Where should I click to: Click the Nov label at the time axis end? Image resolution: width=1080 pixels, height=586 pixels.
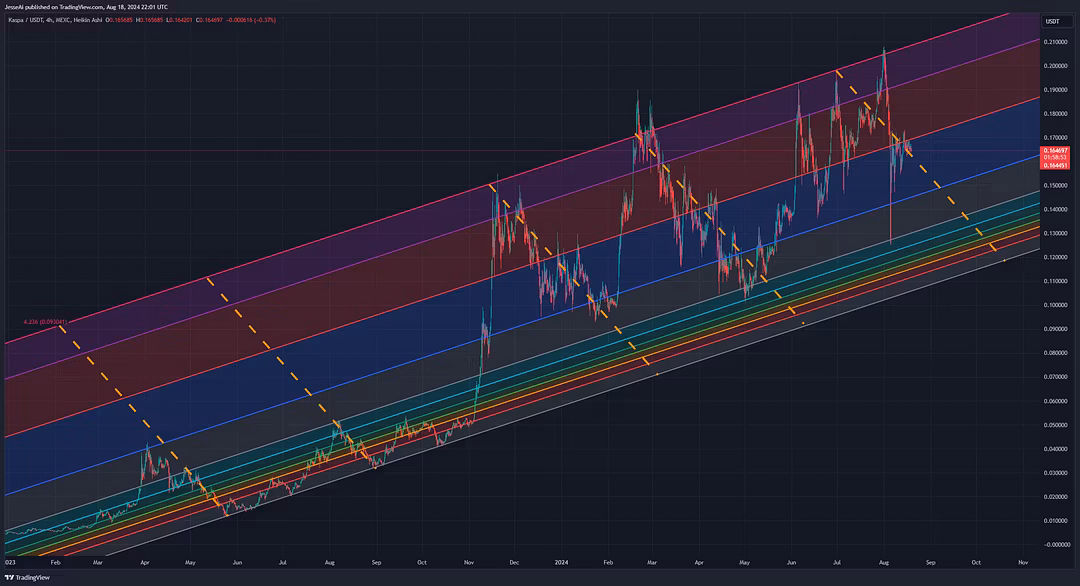point(1023,564)
